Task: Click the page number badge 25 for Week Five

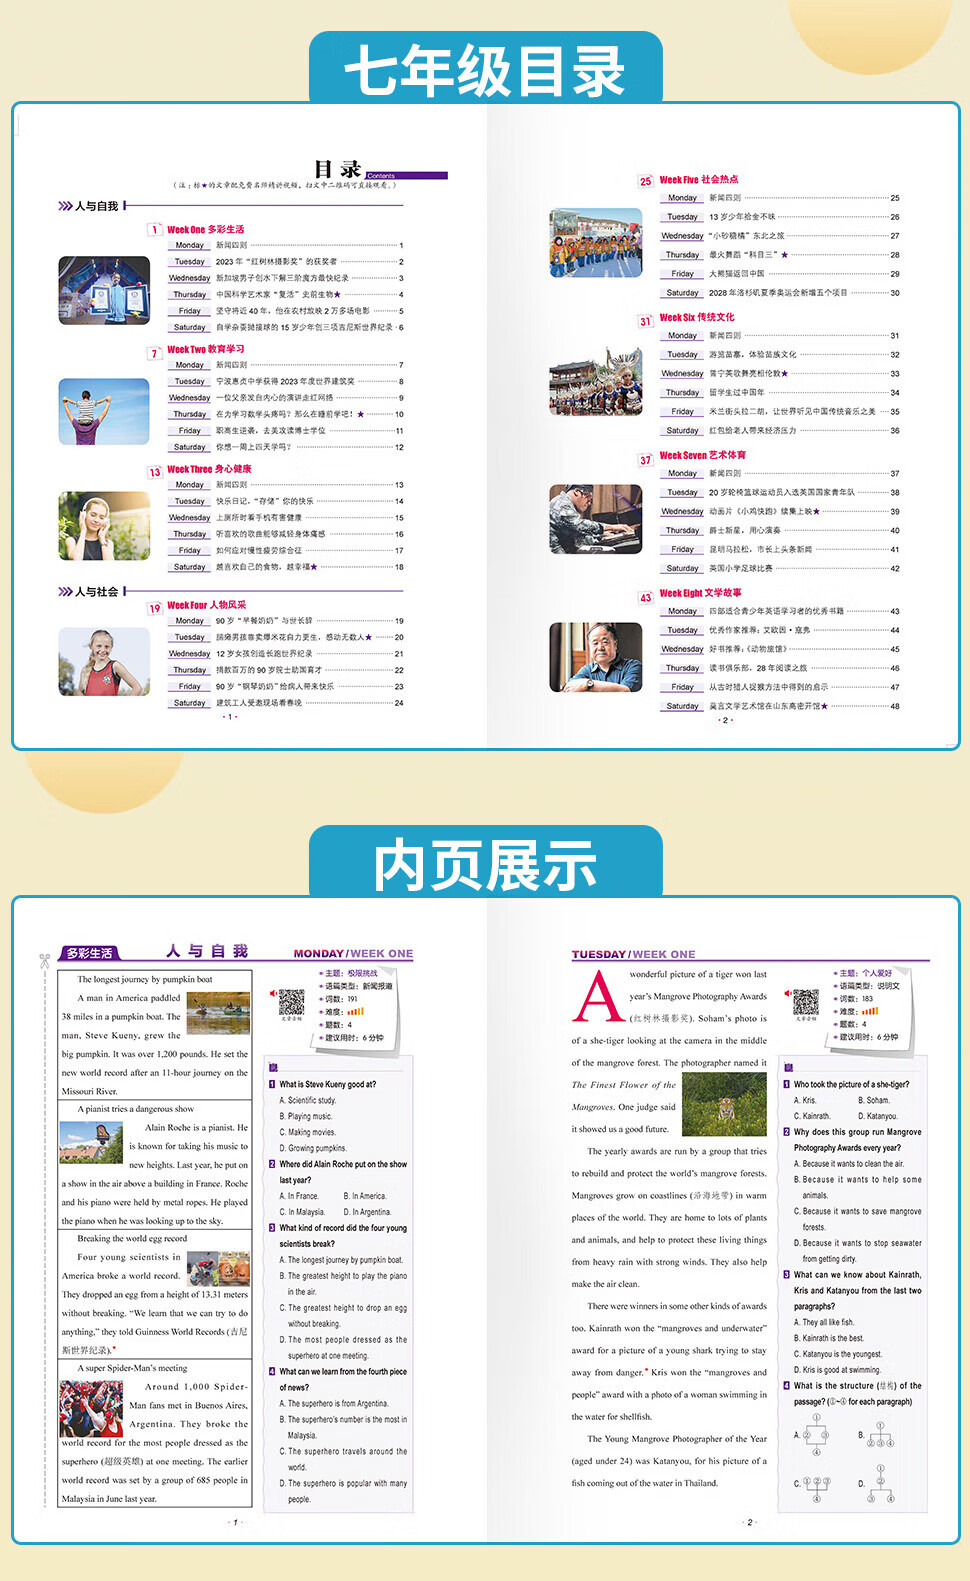Action: click(645, 181)
